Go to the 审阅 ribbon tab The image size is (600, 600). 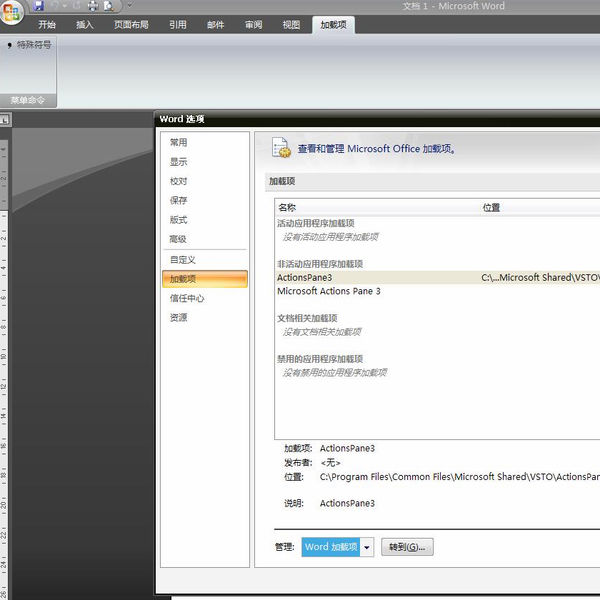(253, 25)
